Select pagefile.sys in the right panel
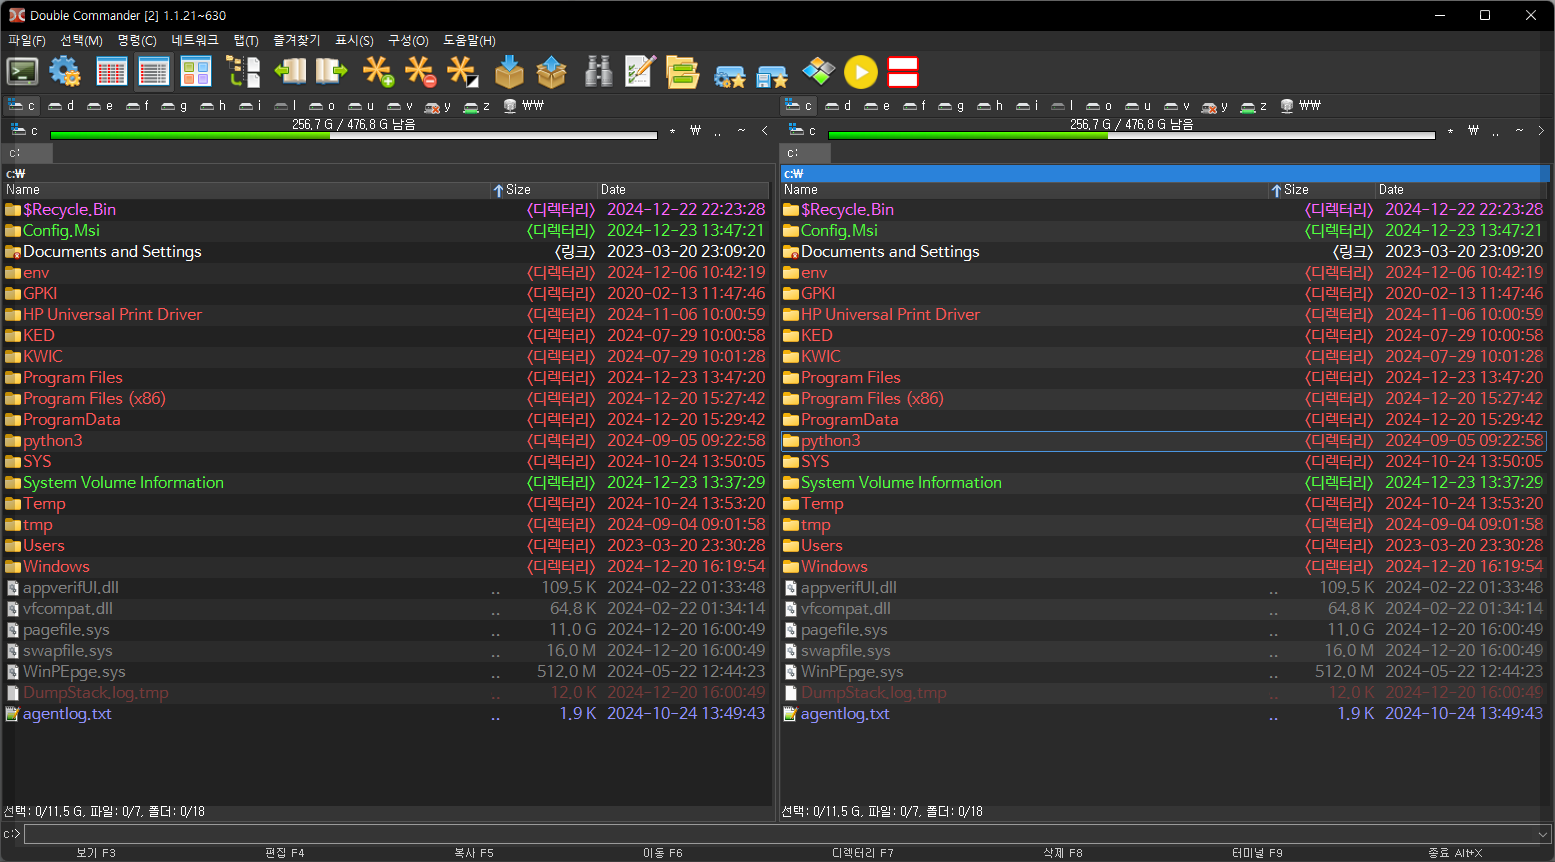The width and height of the screenshot is (1555, 862). pos(1164,629)
